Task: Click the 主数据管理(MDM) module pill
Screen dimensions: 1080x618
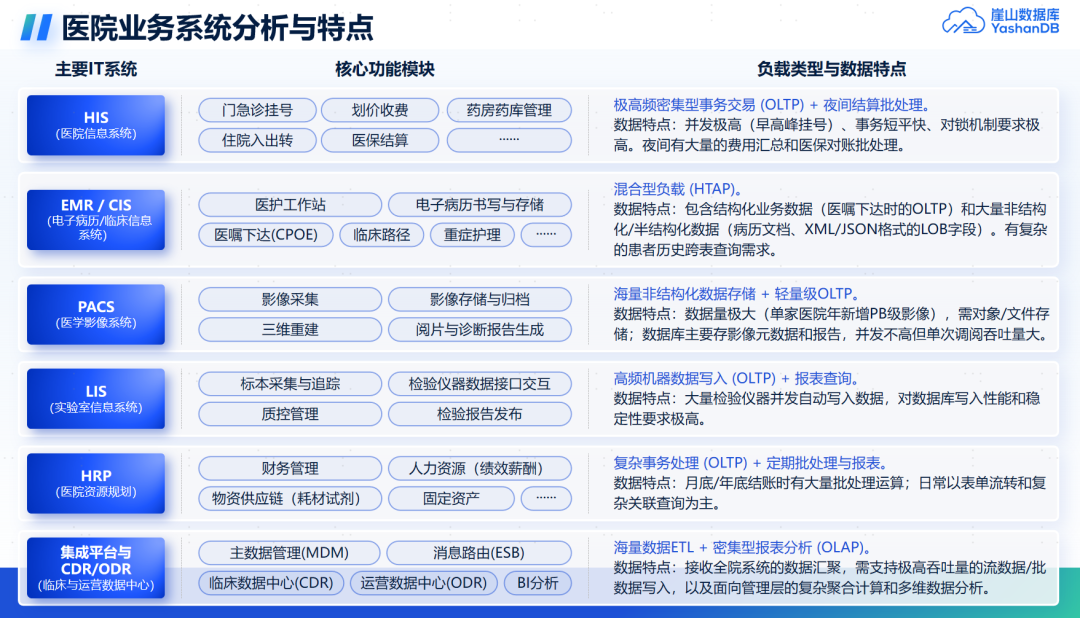Action: click(x=289, y=553)
